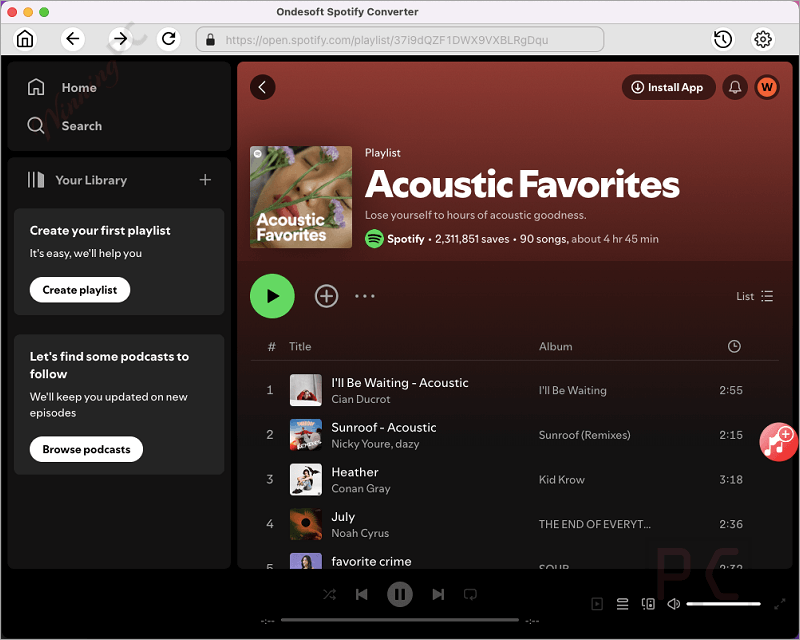Enter full screen player icon
The width and height of the screenshot is (800, 640).
780,604
